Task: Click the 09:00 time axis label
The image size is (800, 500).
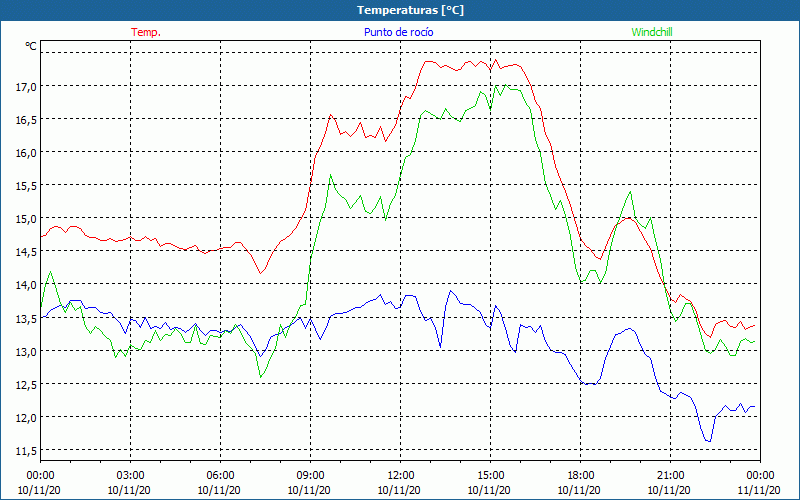Action: tap(310, 476)
